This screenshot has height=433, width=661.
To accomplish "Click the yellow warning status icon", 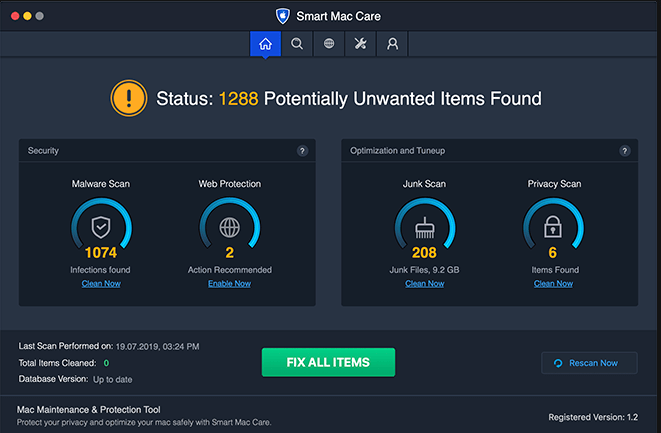I will [129, 98].
